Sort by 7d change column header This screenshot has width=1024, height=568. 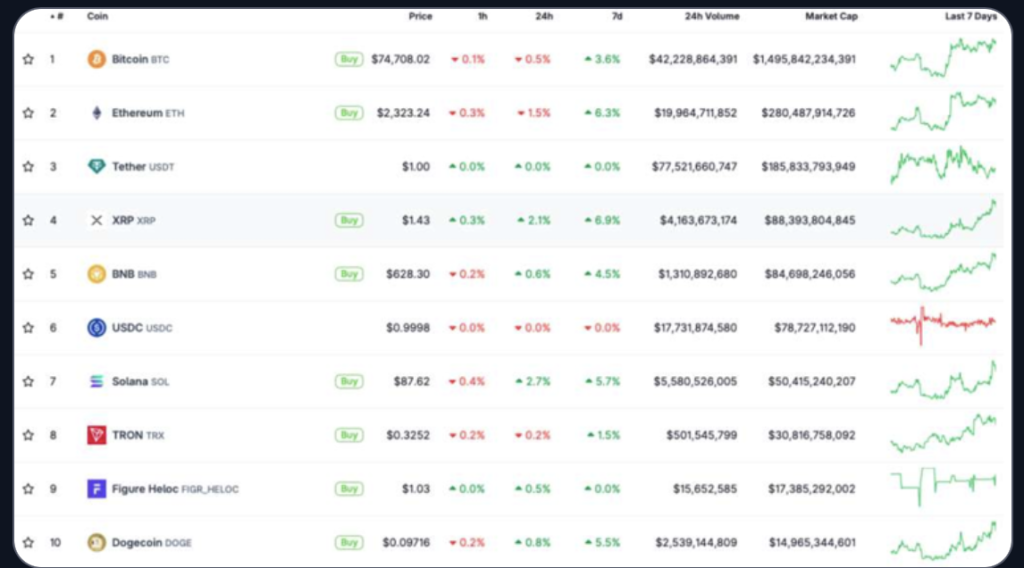pyautogui.click(x=617, y=16)
